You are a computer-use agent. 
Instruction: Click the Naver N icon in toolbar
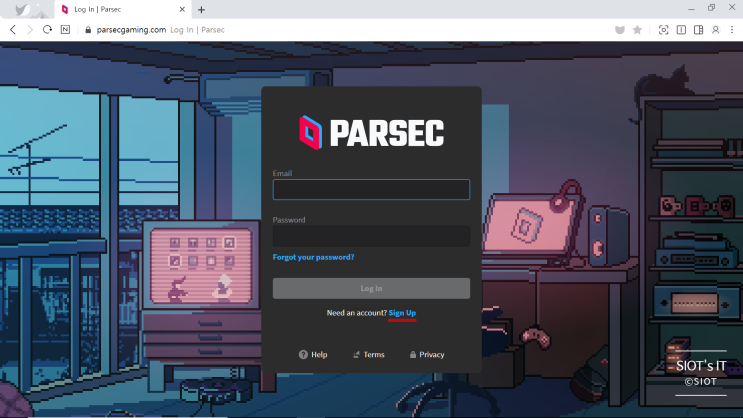point(65,30)
